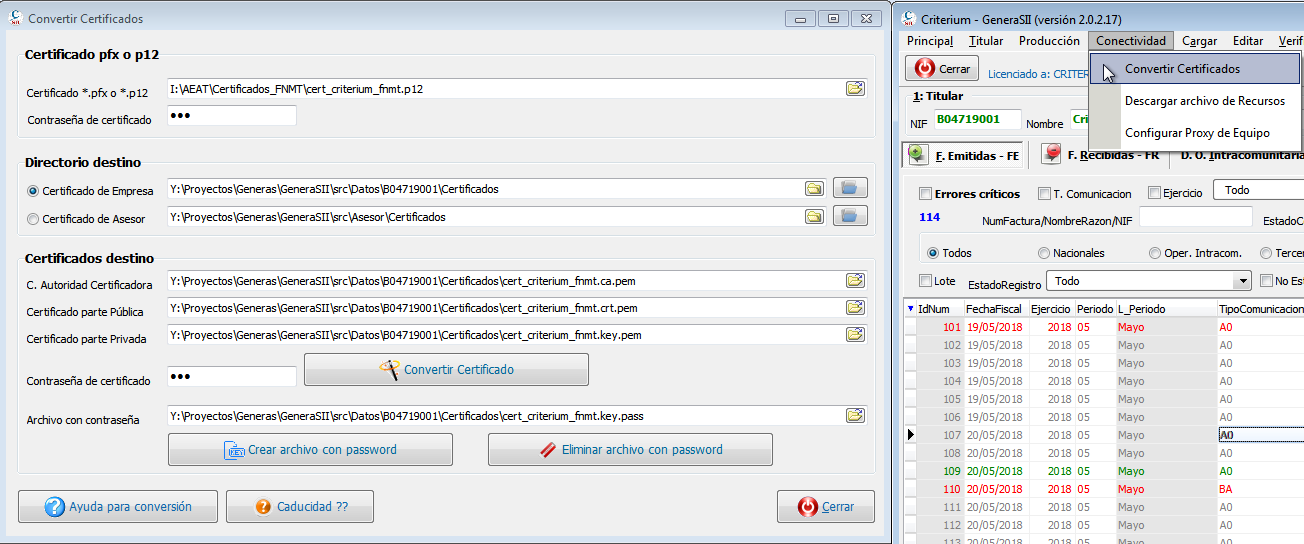The image size is (1304, 544).
Task: Check the Lote checkbox
Action: click(x=925, y=281)
